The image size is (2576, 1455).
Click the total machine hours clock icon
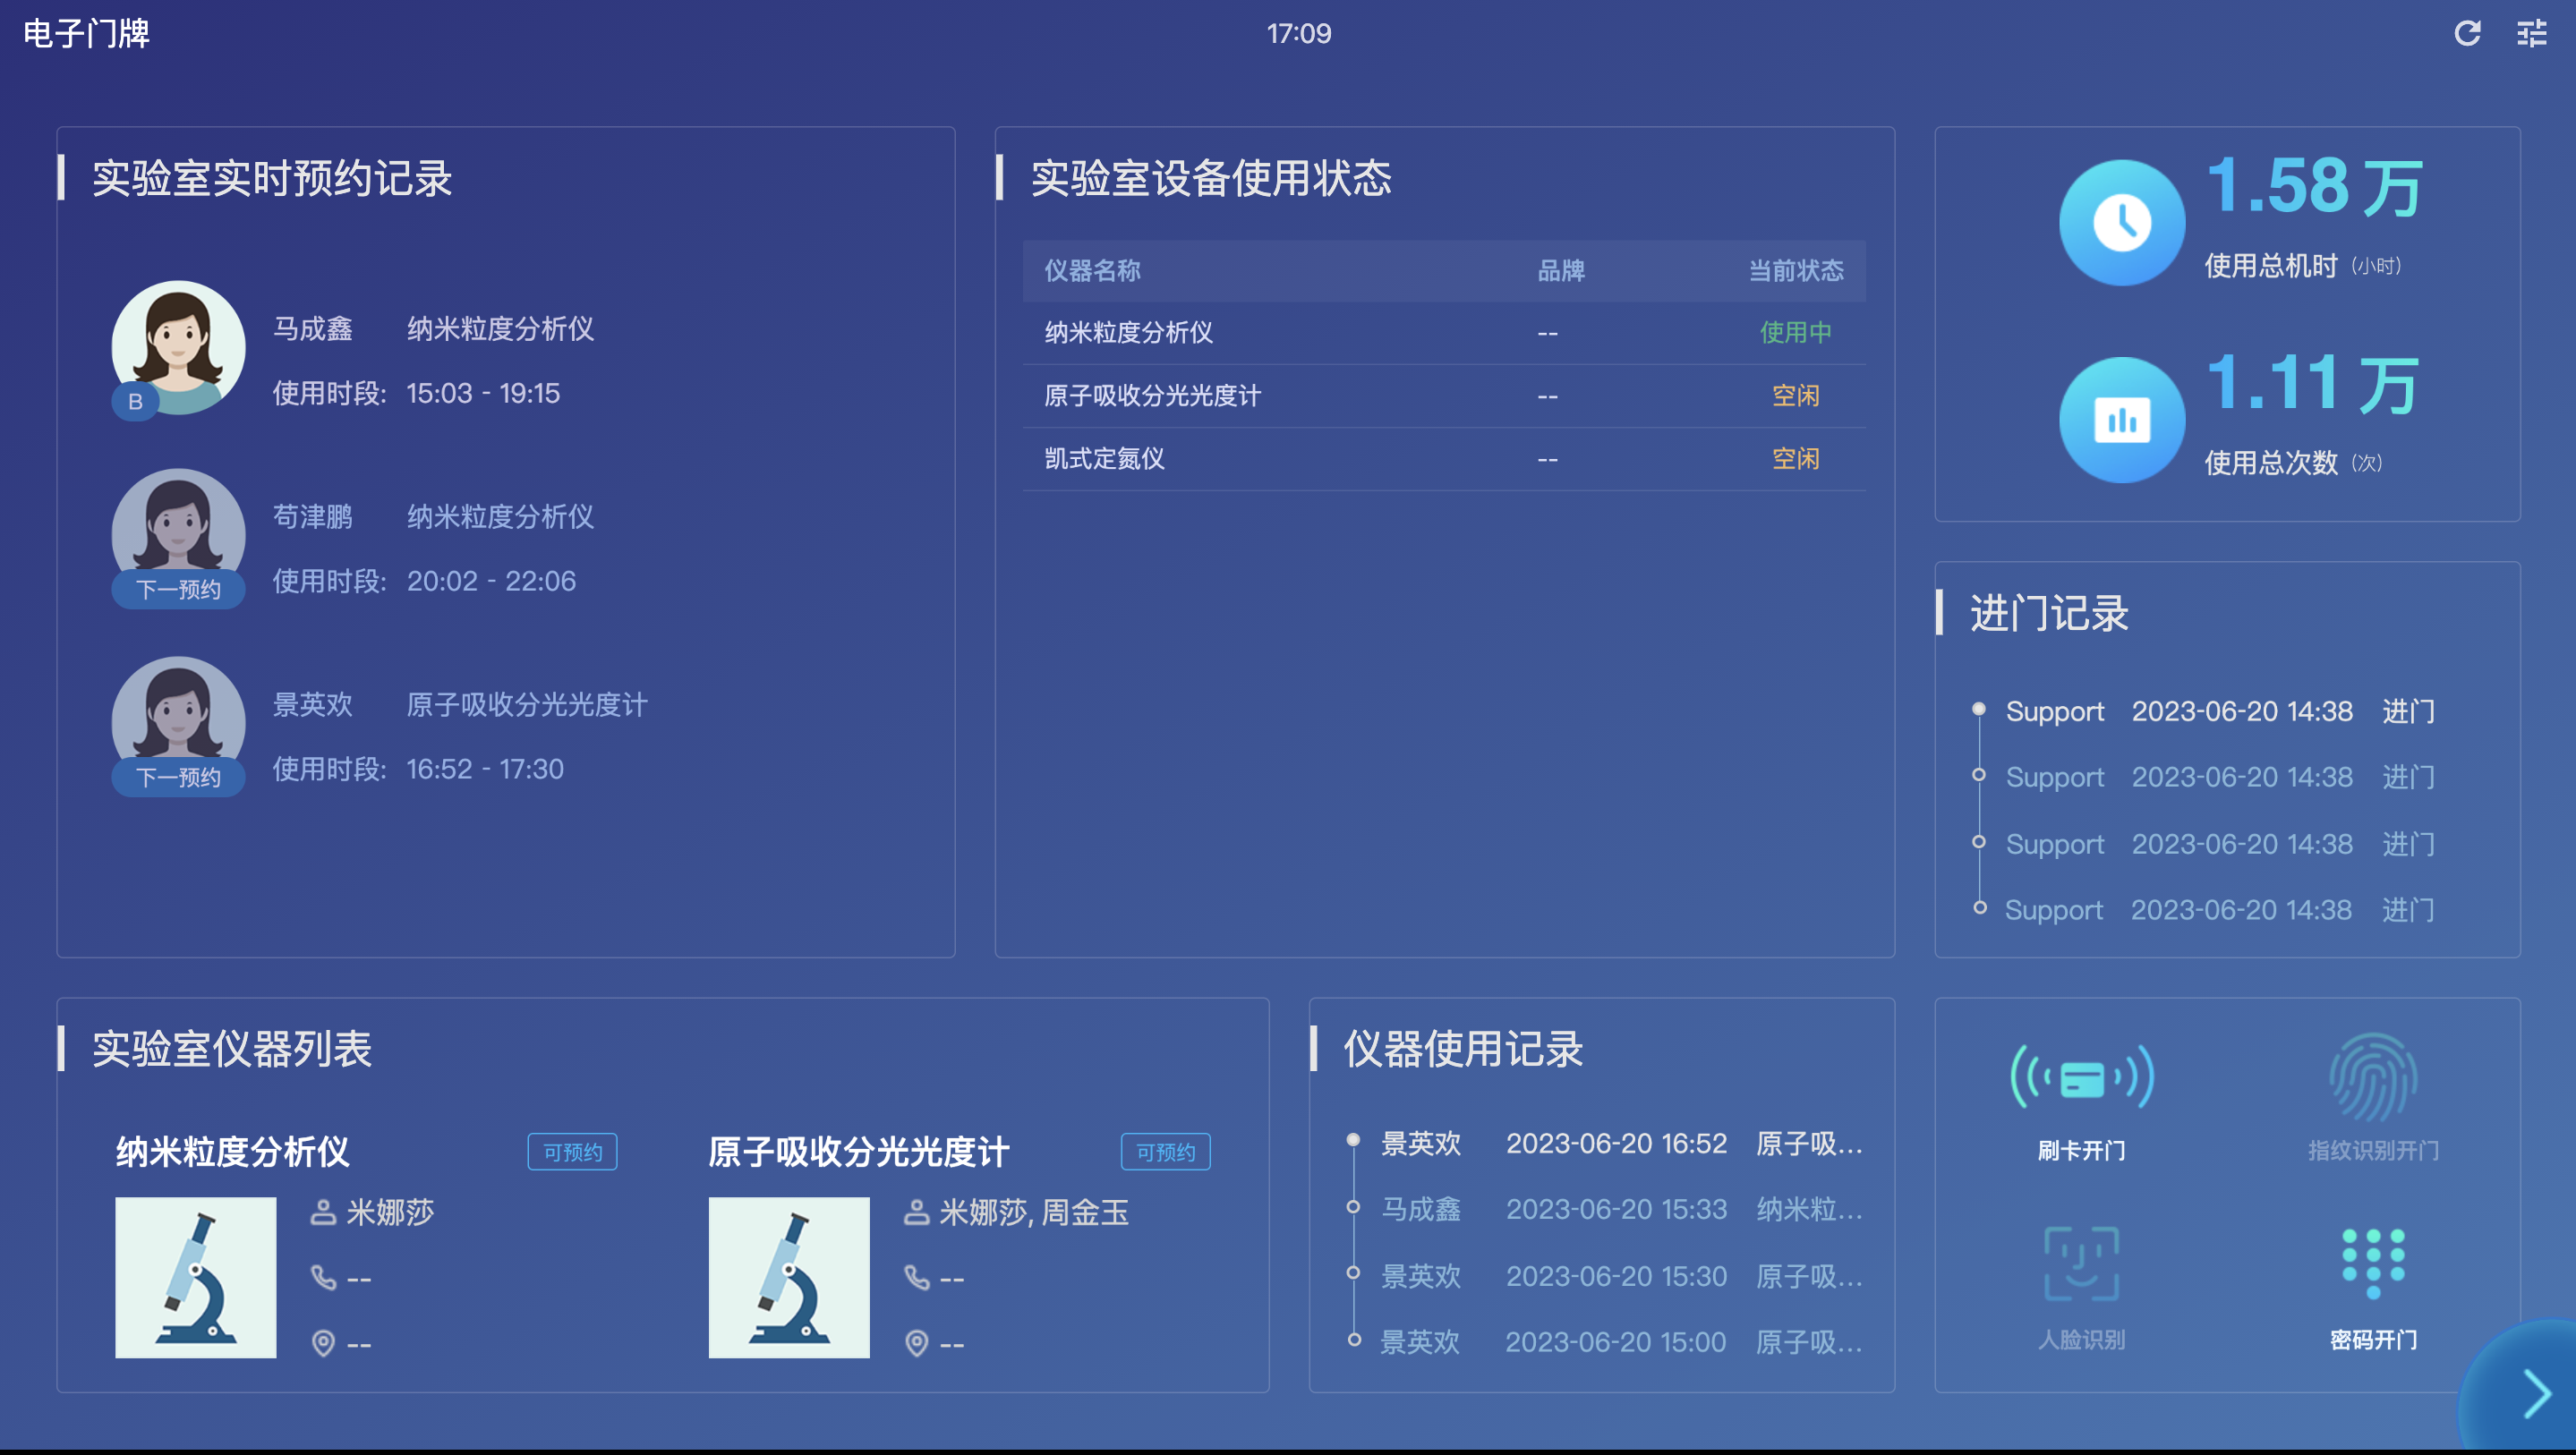2121,223
